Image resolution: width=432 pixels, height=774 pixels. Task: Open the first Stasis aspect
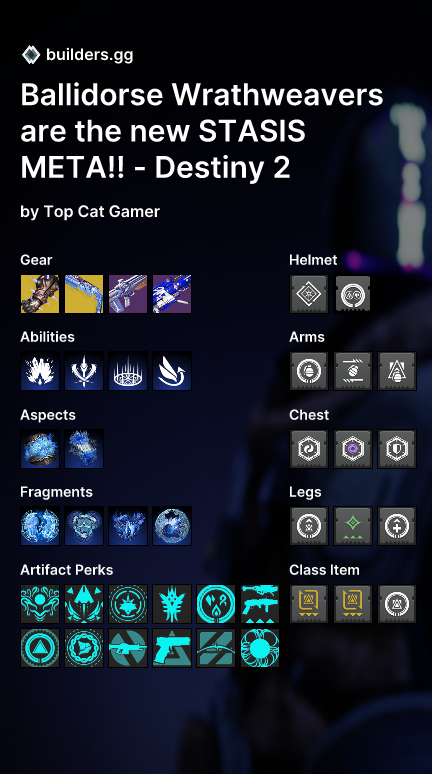[x=40, y=449]
